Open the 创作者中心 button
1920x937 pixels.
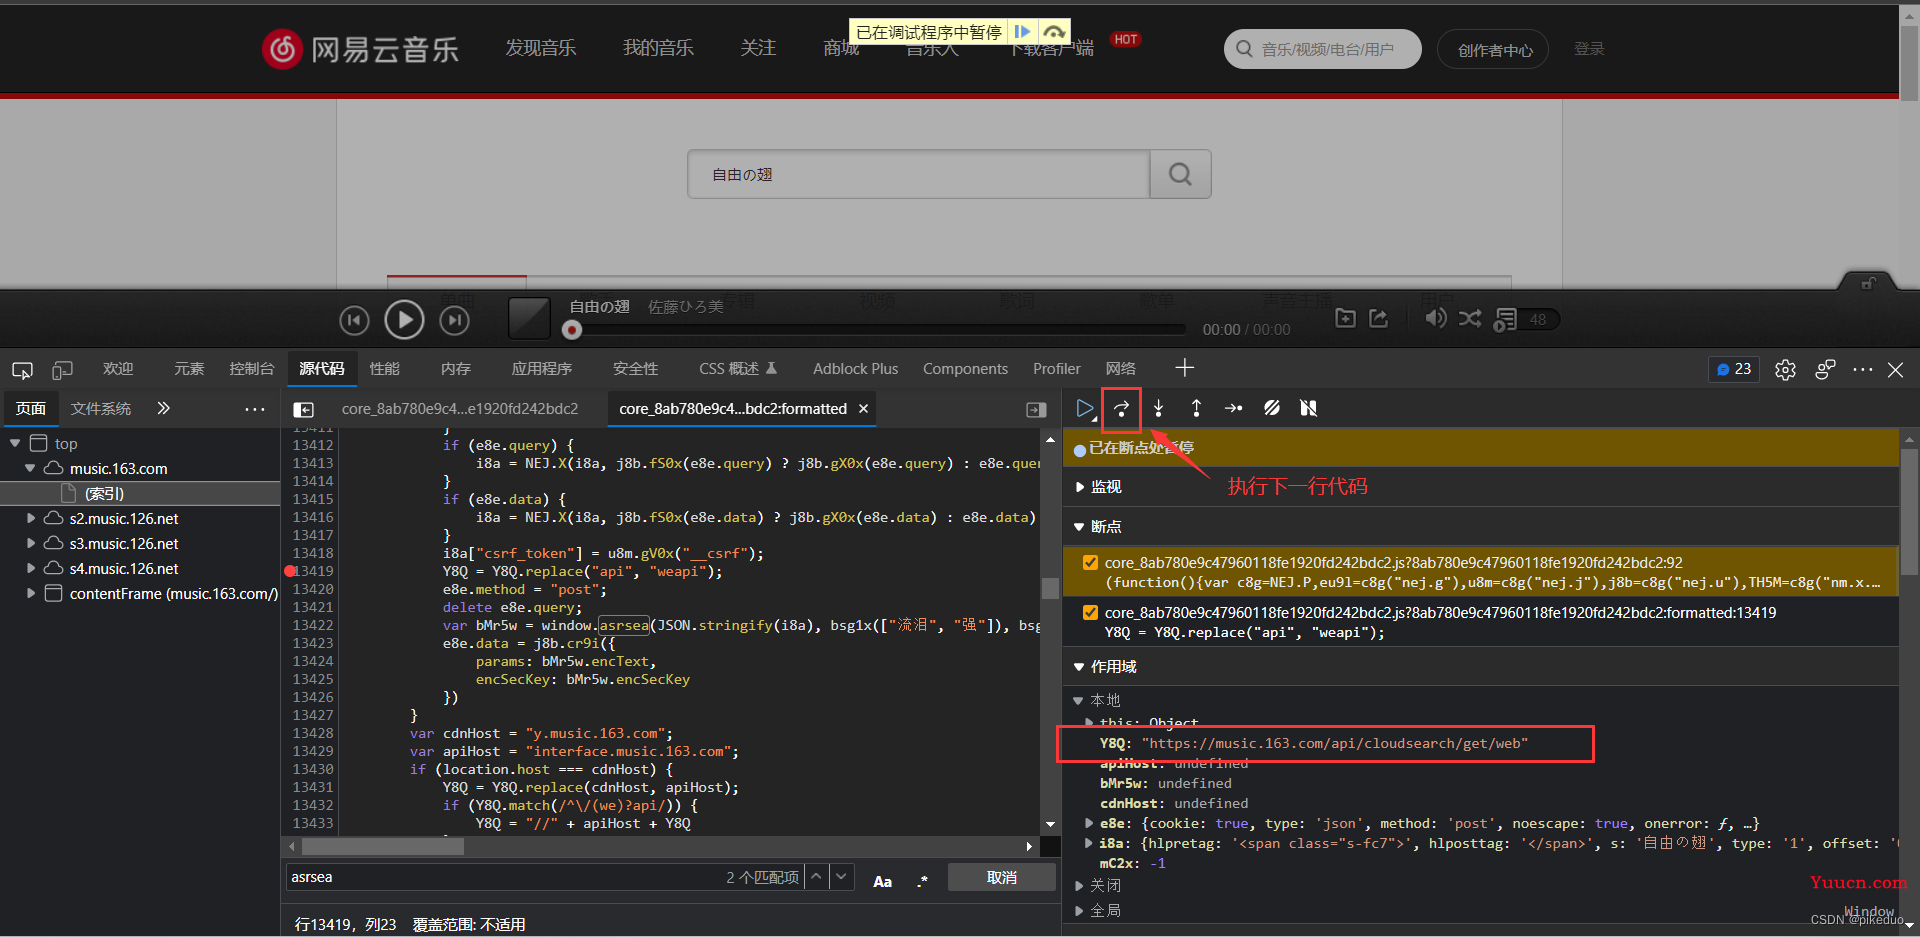[x=1493, y=49]
